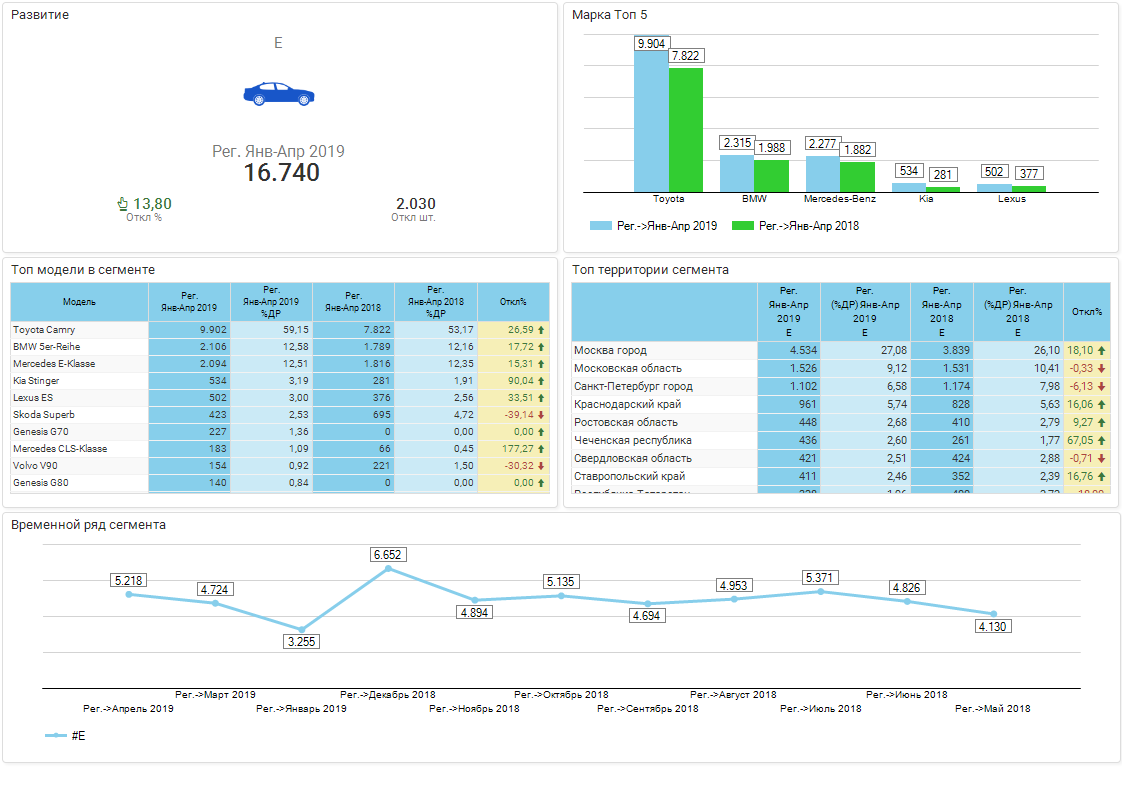This screenshot has width=1122, height=793.
Task: Click the up arrow in Москва город row
Action: (x=1101, y=351)
